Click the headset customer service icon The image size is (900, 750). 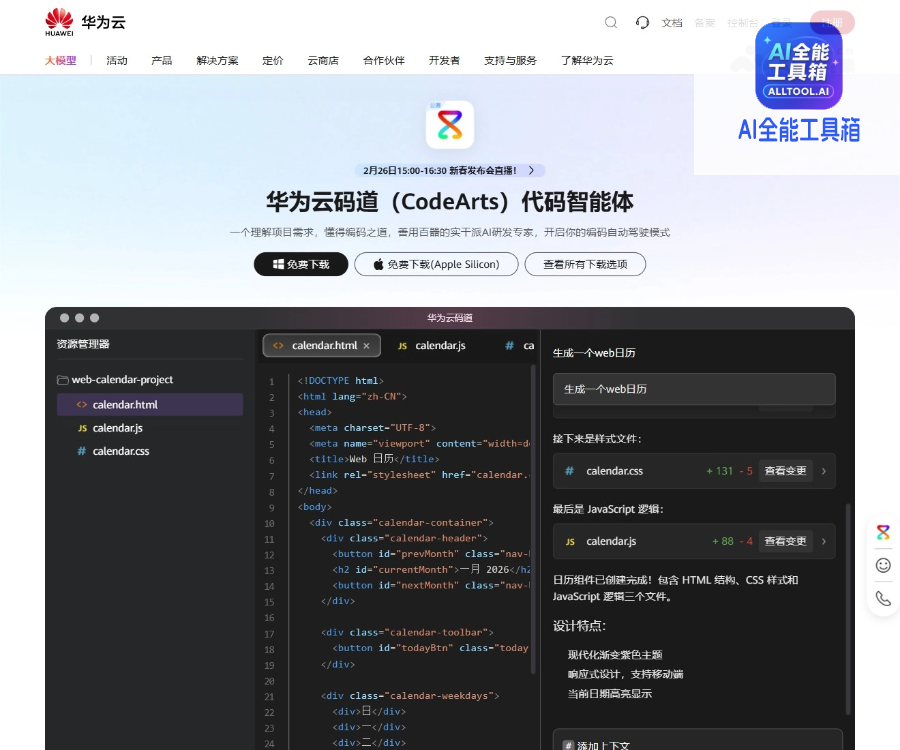click(642, 22)
